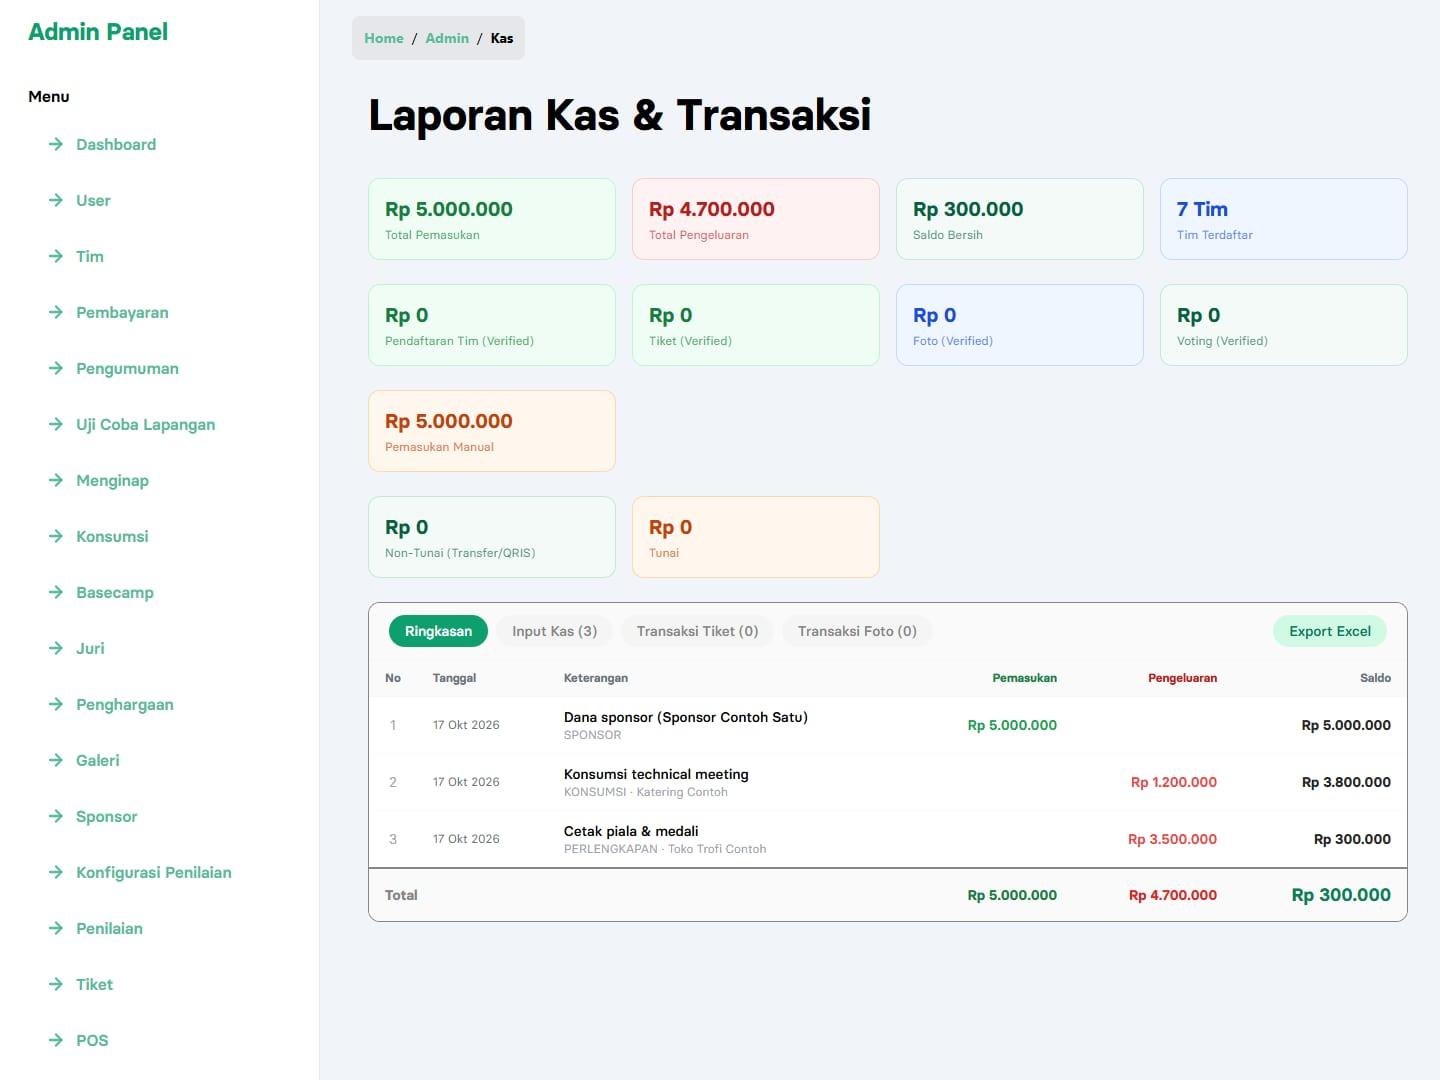Click the Total Pemasukan summary card
The height and width of the screenshot is (1080, 1440).
492,219
